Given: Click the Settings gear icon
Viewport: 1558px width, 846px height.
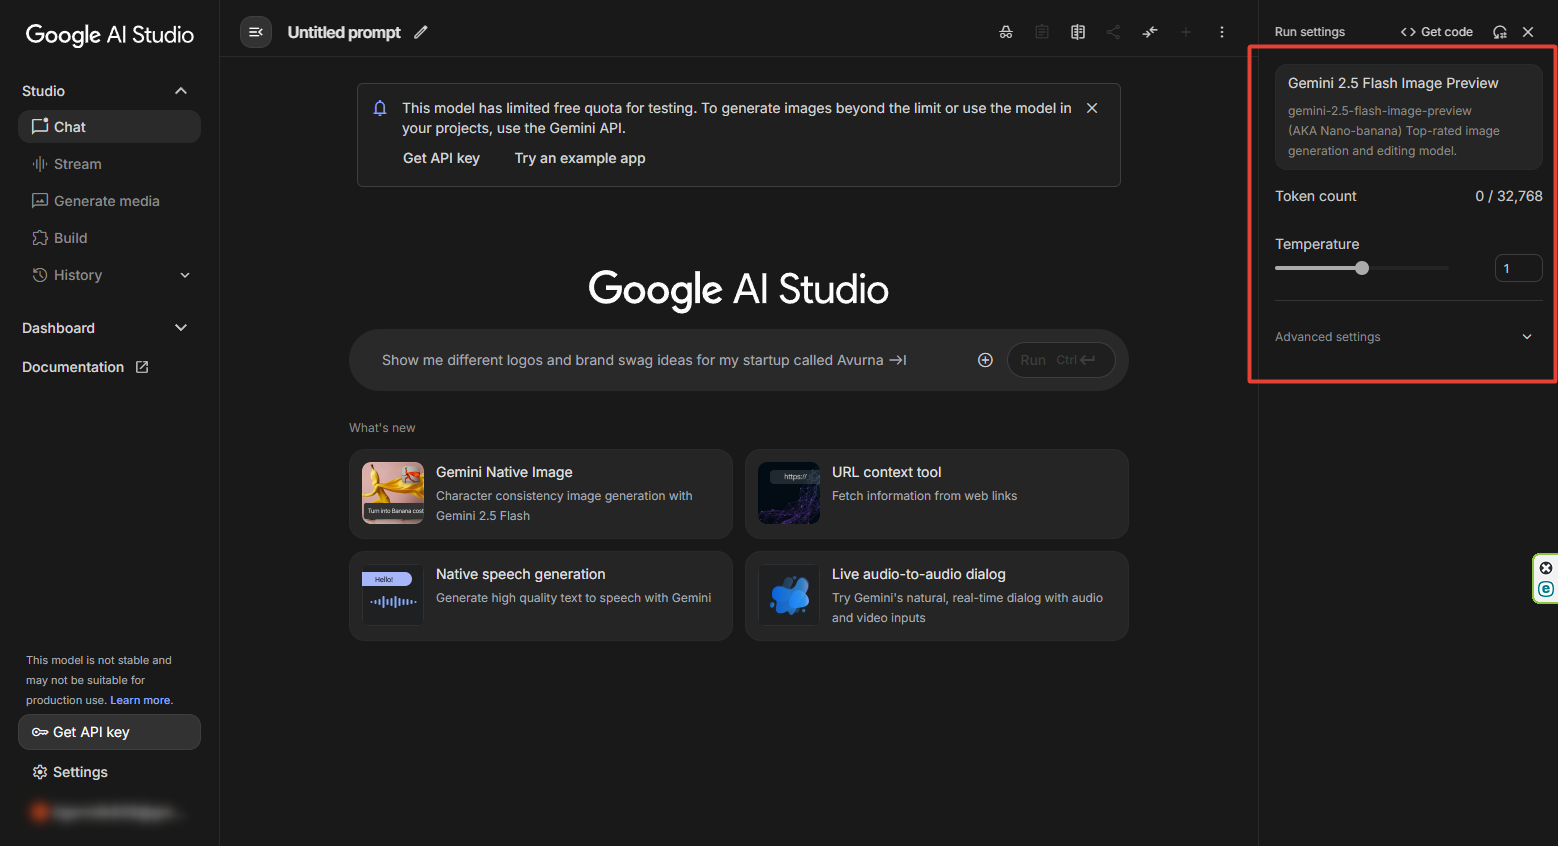Looking at the screenshot, I should coord(40,772).
